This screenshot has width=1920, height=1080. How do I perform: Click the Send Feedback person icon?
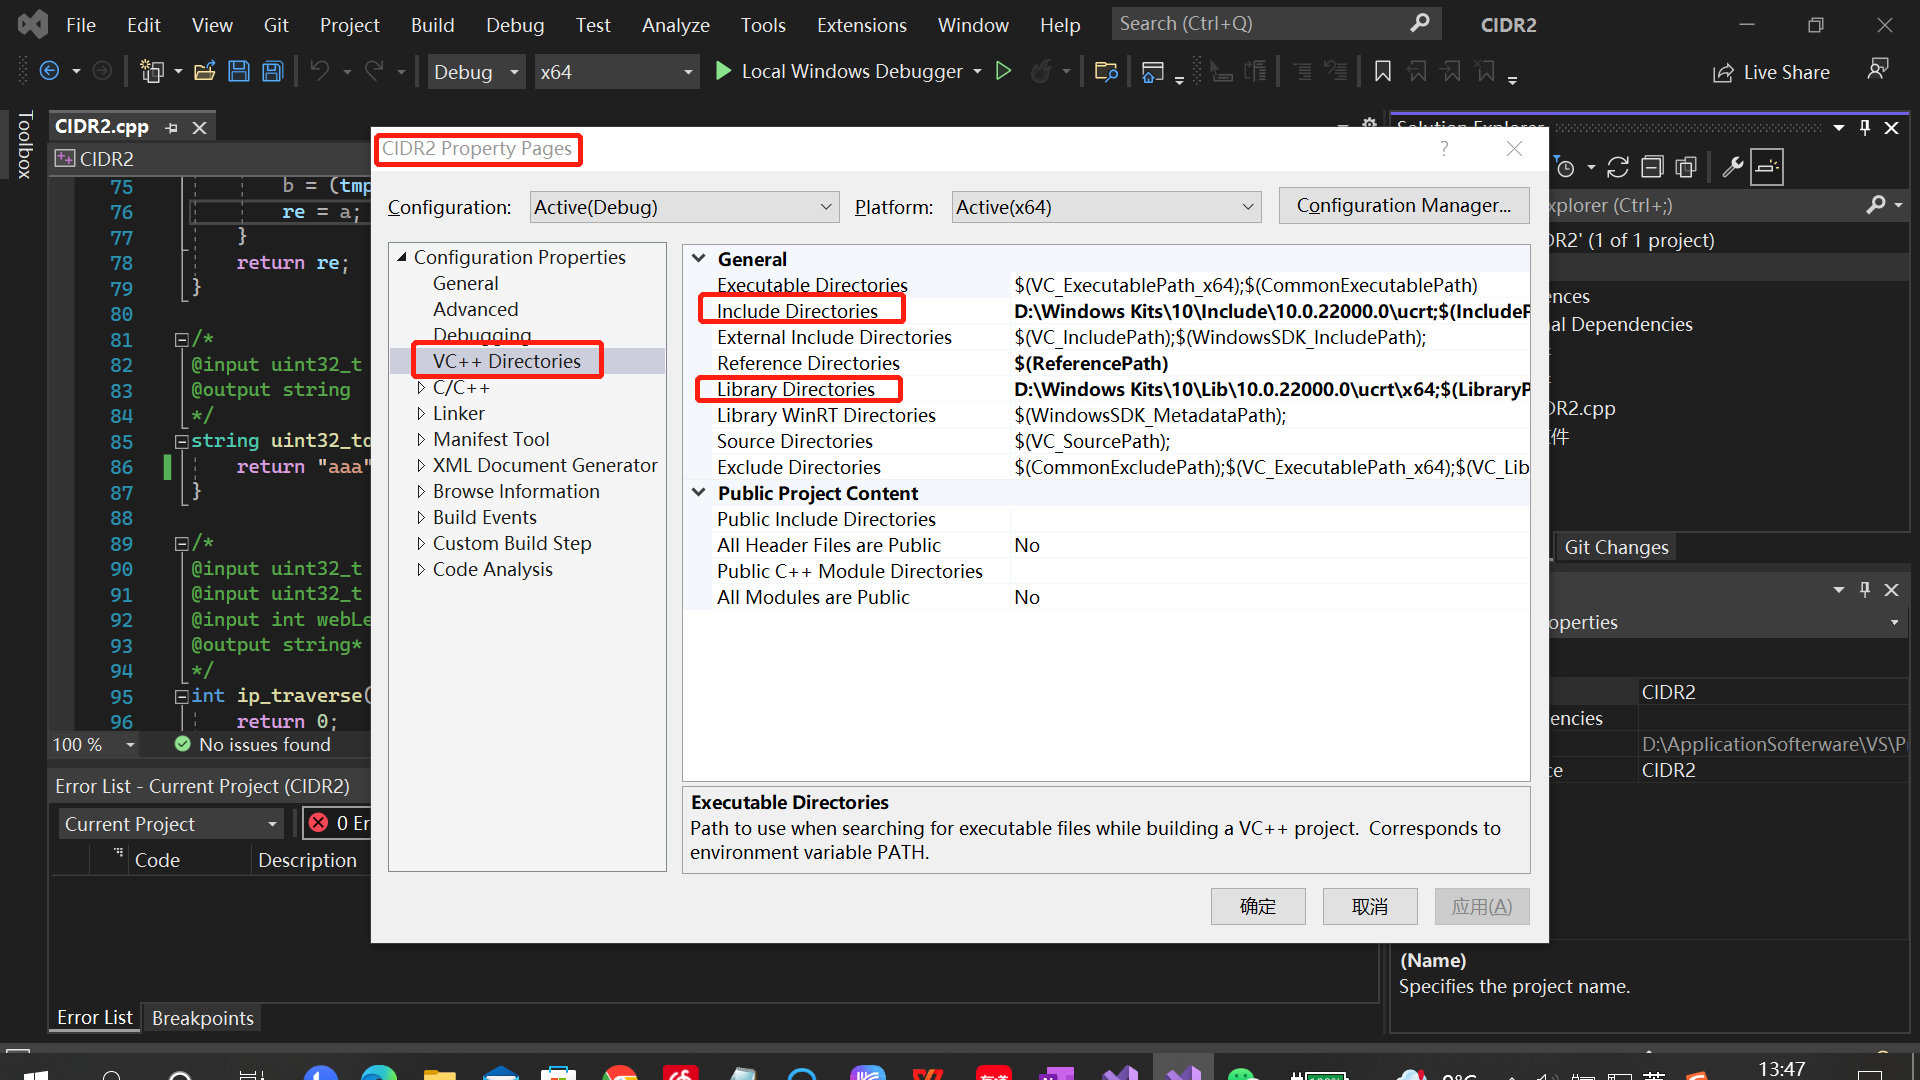click(1878, 69)
